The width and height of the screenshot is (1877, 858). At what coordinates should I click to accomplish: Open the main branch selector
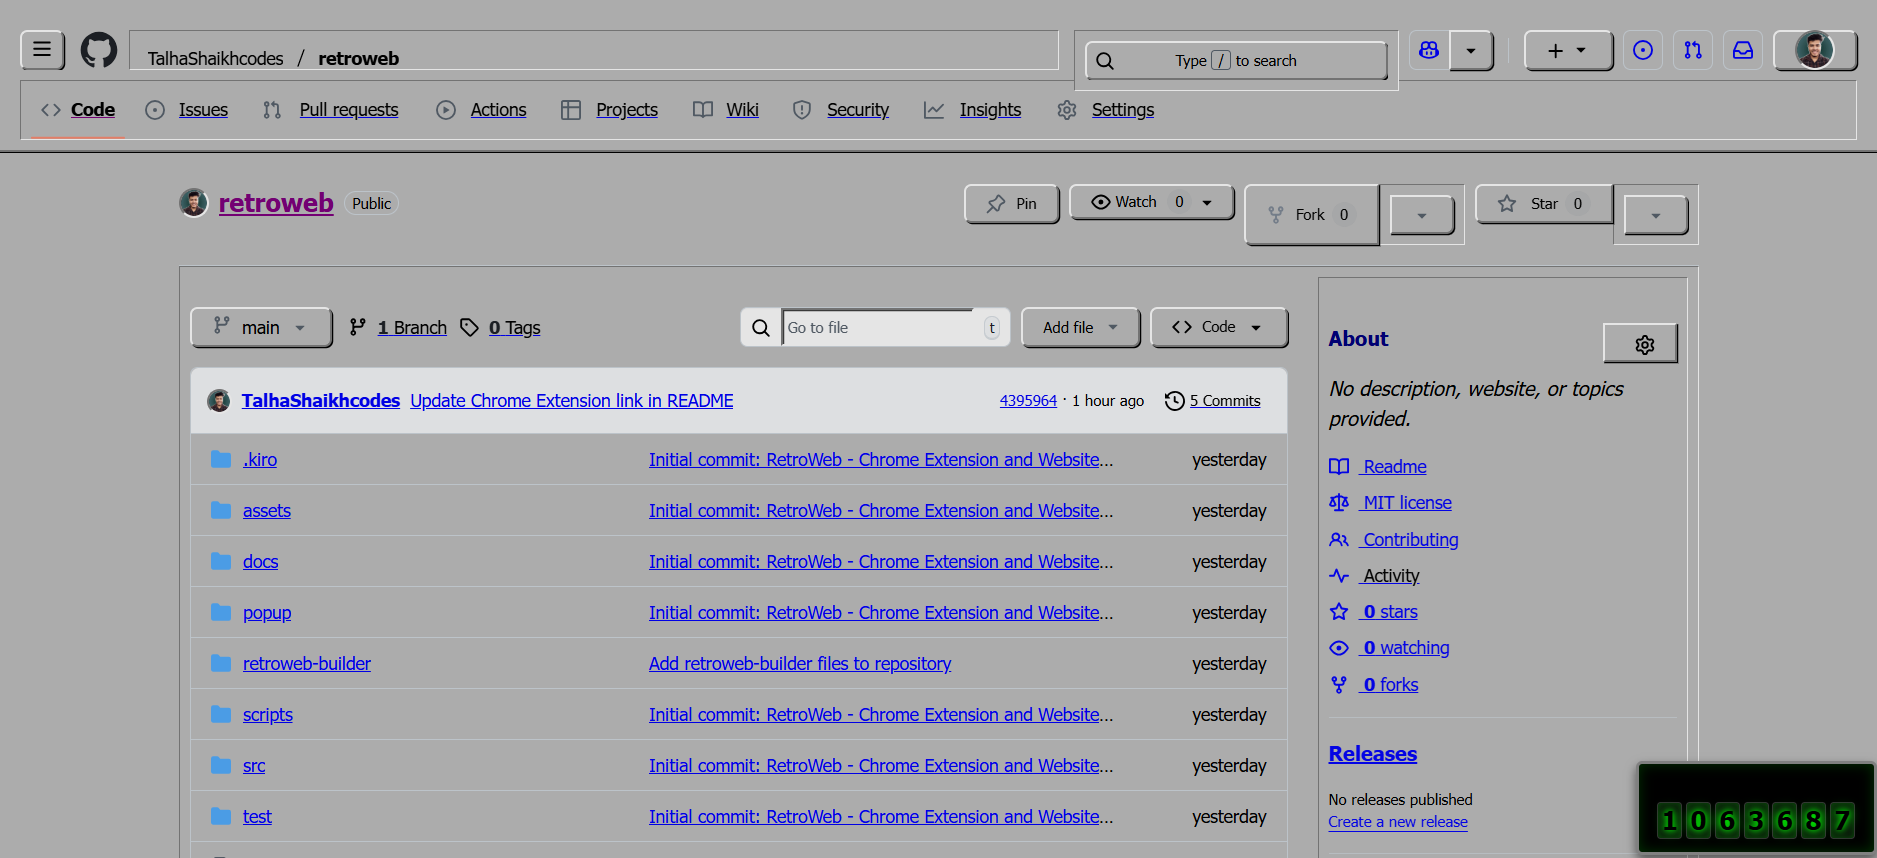coord(261,328)
